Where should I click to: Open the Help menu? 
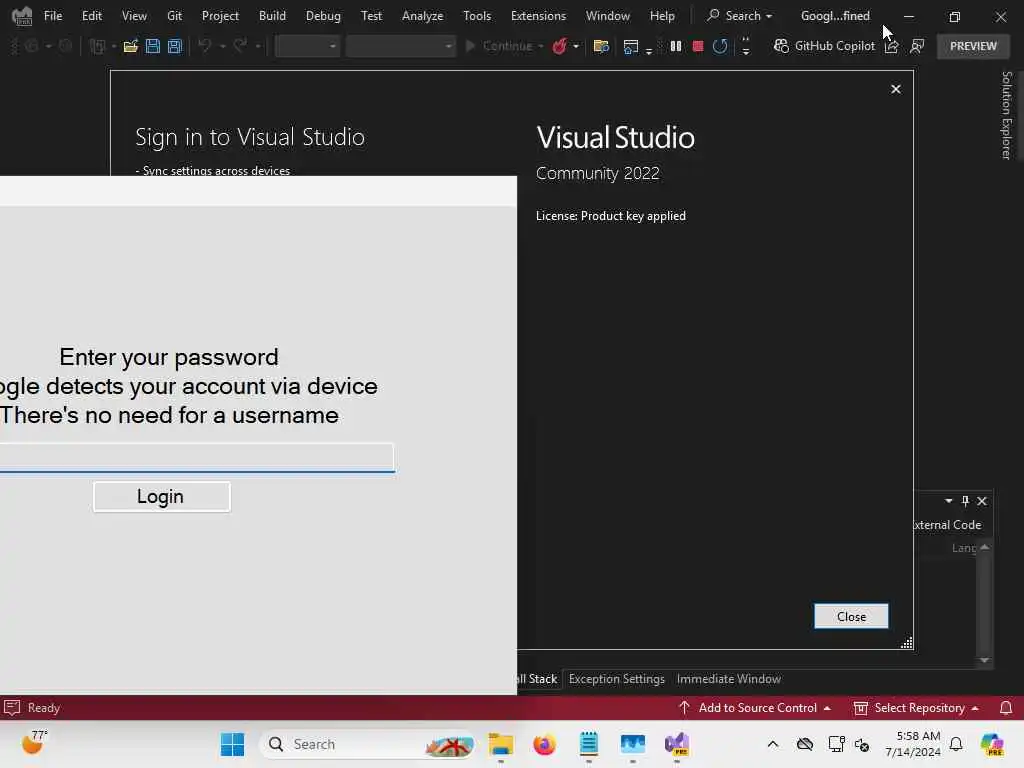662,16
